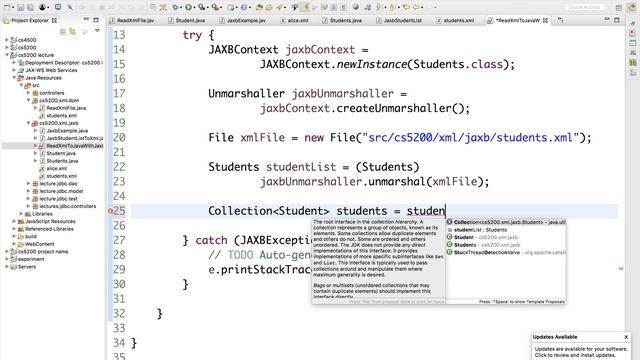Collapse the cs5200 lecture project
The height and width of the screenshot is (360, 640).
coord(7,55)
